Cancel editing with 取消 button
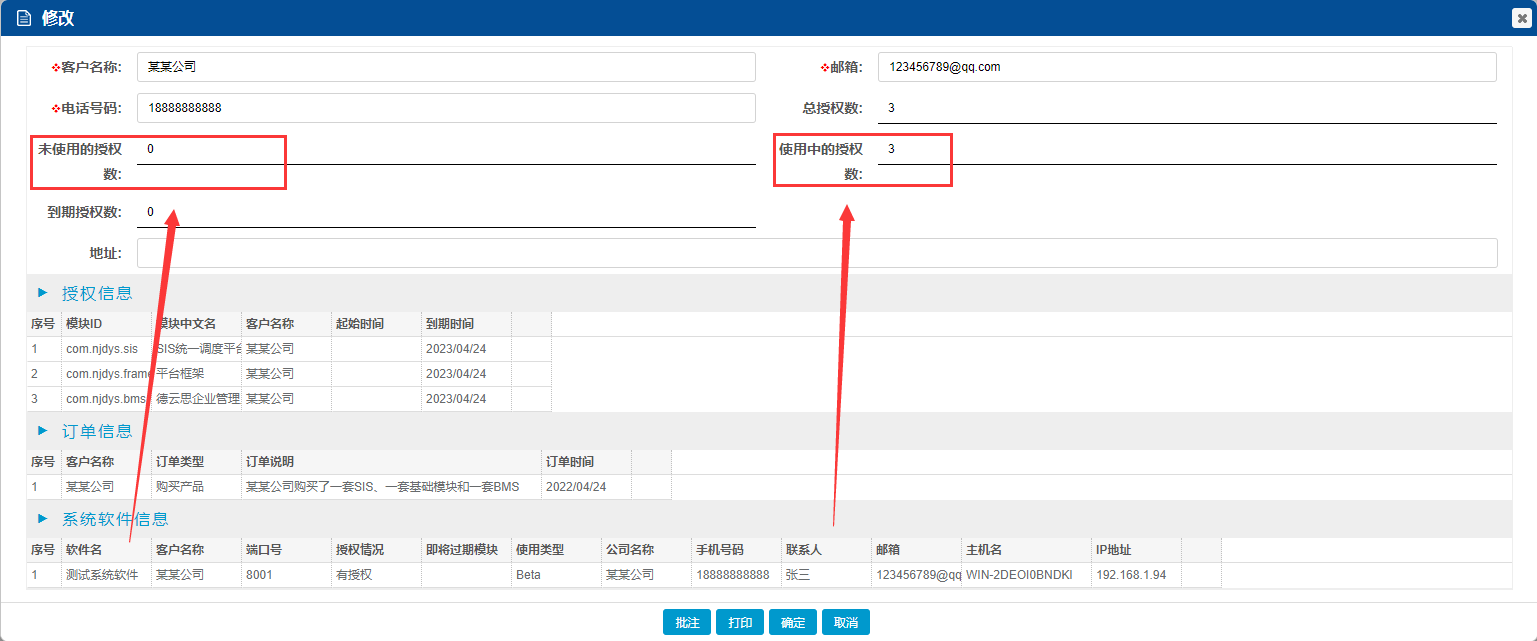The height and width of the screenshot is (641, 1537). coord(846,622)
